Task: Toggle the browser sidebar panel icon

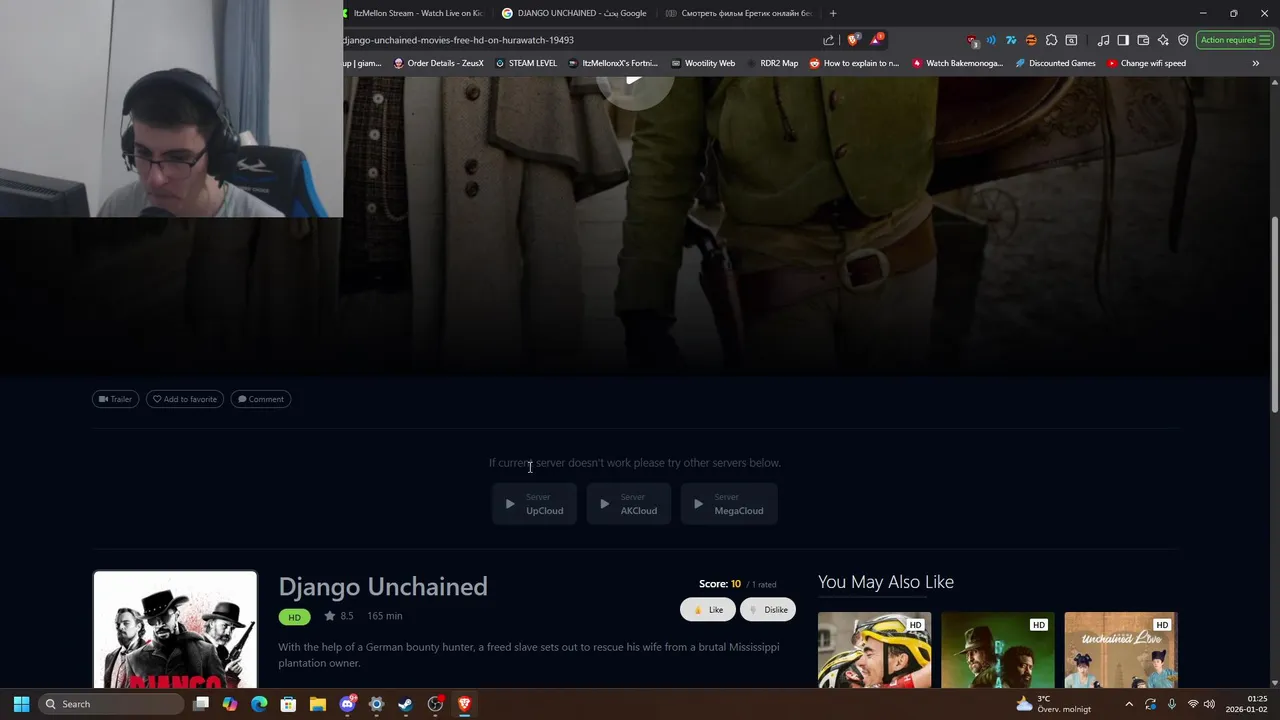Action: point(1123,40)
